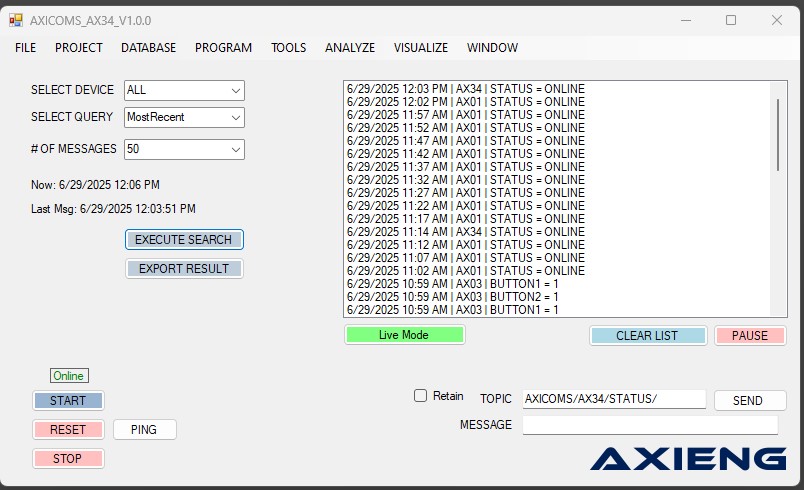Image resolution: width=804 pixels, height=490 pixels.
Task: Select the 11:47 AM AX01 STATUS entry
Action: click(558, 140)
